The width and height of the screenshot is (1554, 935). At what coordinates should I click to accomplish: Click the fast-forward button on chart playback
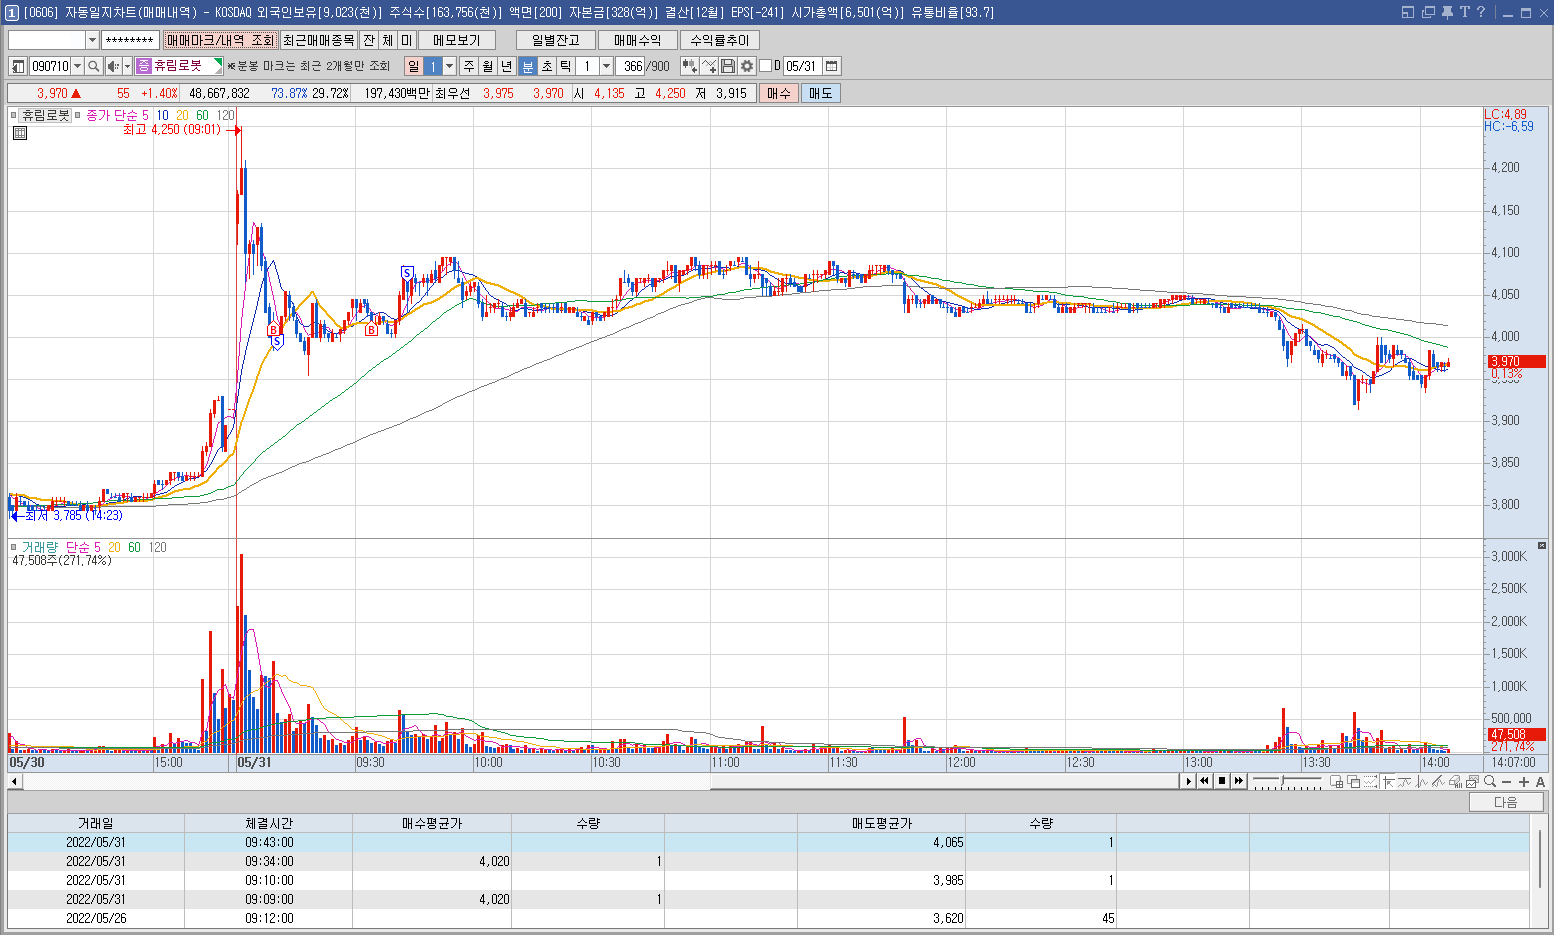[x=1239, y=781]
